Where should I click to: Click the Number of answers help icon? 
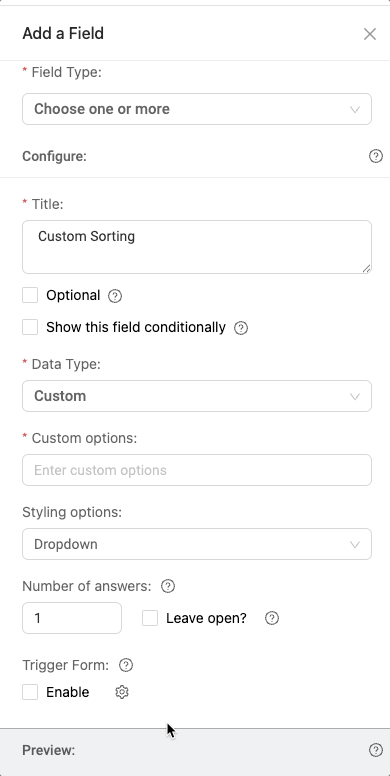coord(168,586)
